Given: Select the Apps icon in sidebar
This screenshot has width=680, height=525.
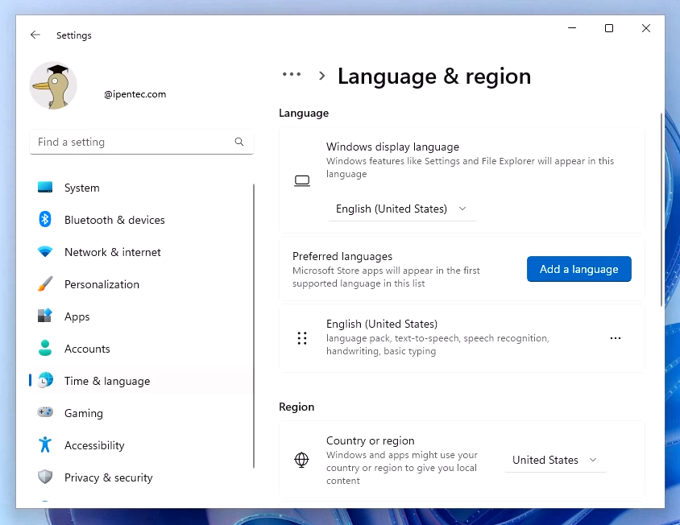Looking at the screenshot, I should click(x=45, y=316).
